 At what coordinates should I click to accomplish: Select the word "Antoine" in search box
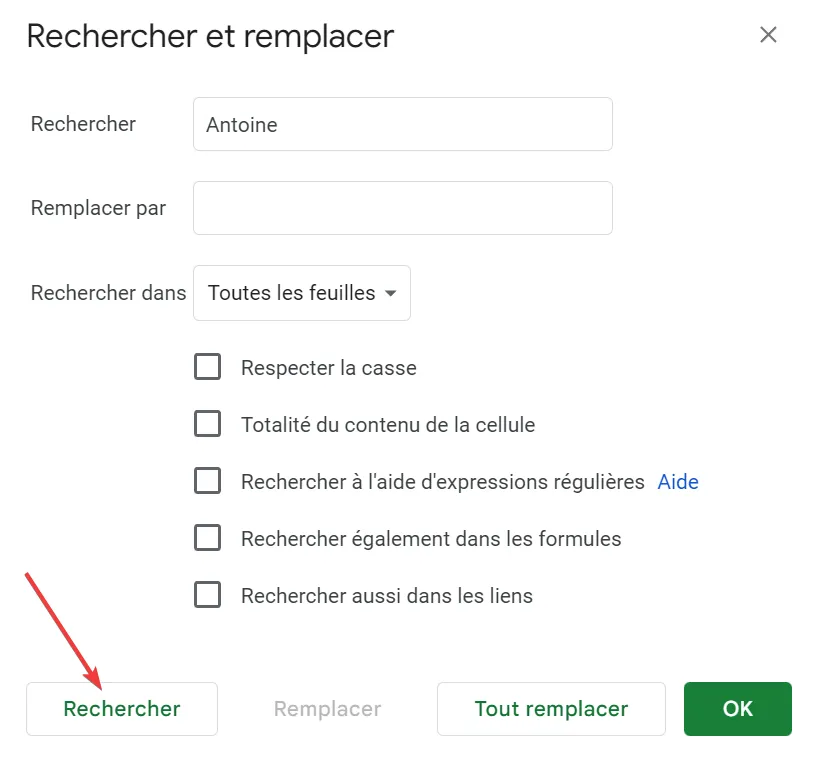[240, 125]
